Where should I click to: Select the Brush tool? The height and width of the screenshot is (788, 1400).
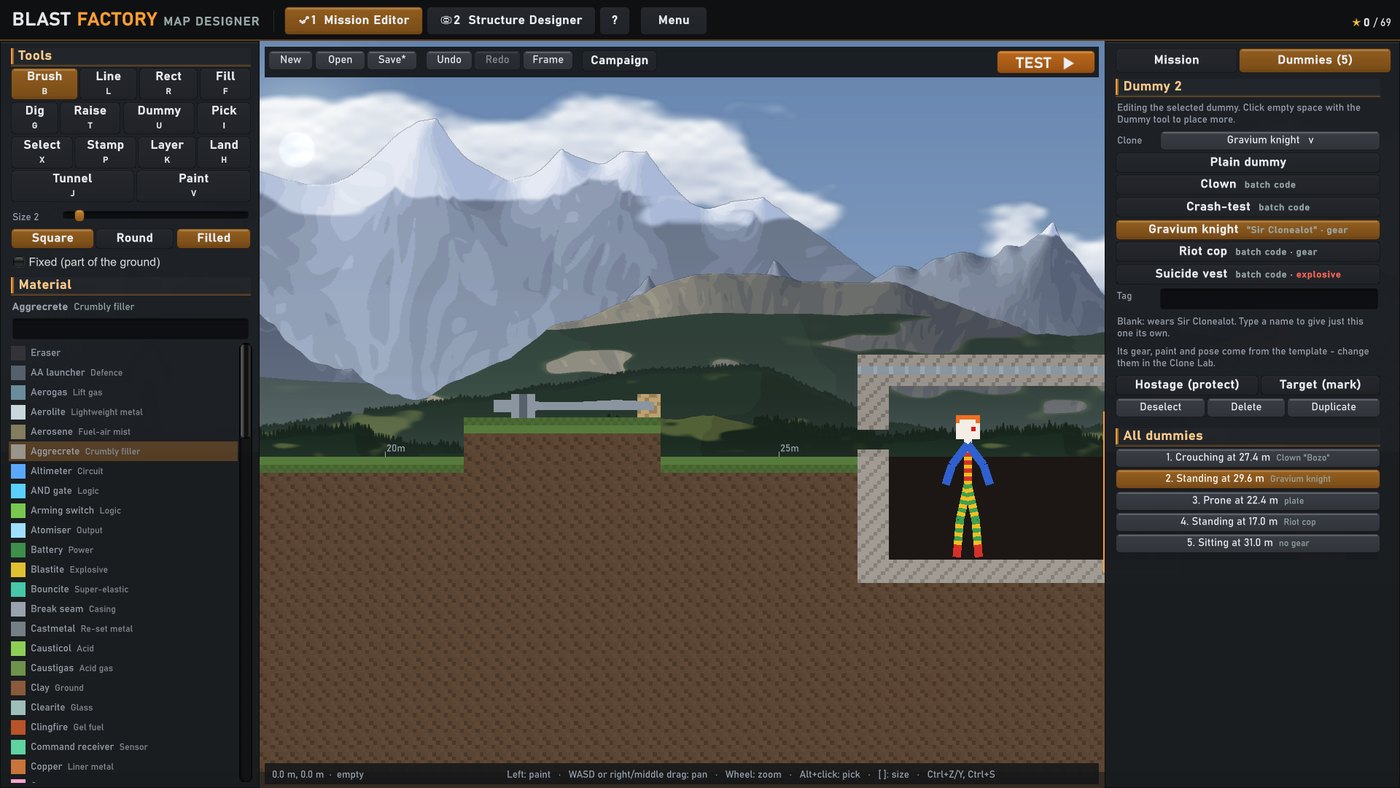[x=44, y=83]
